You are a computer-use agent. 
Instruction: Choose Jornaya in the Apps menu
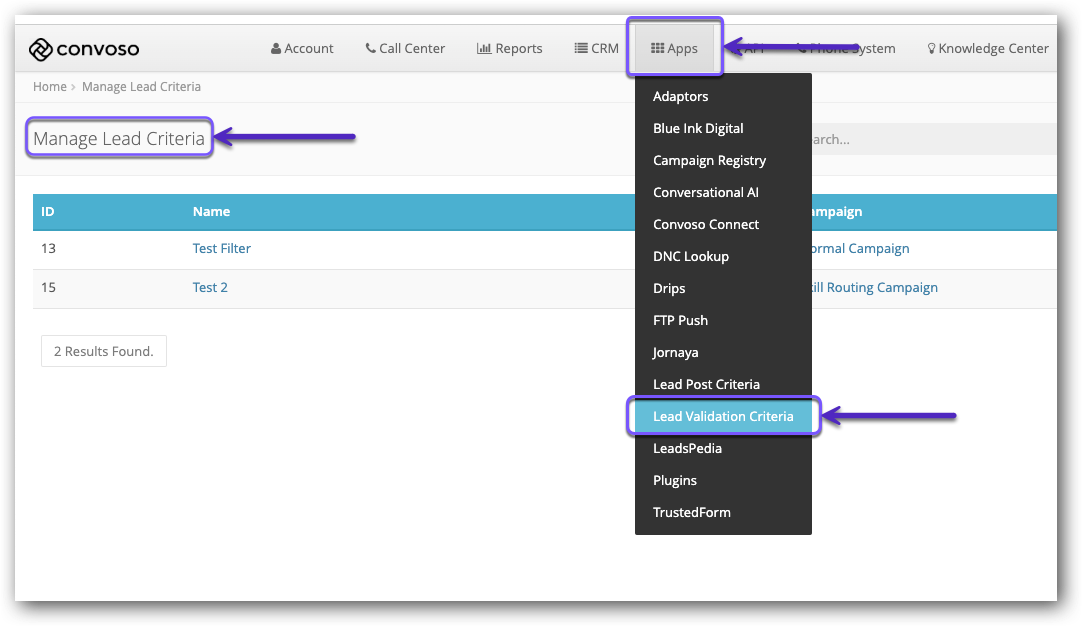723,352
